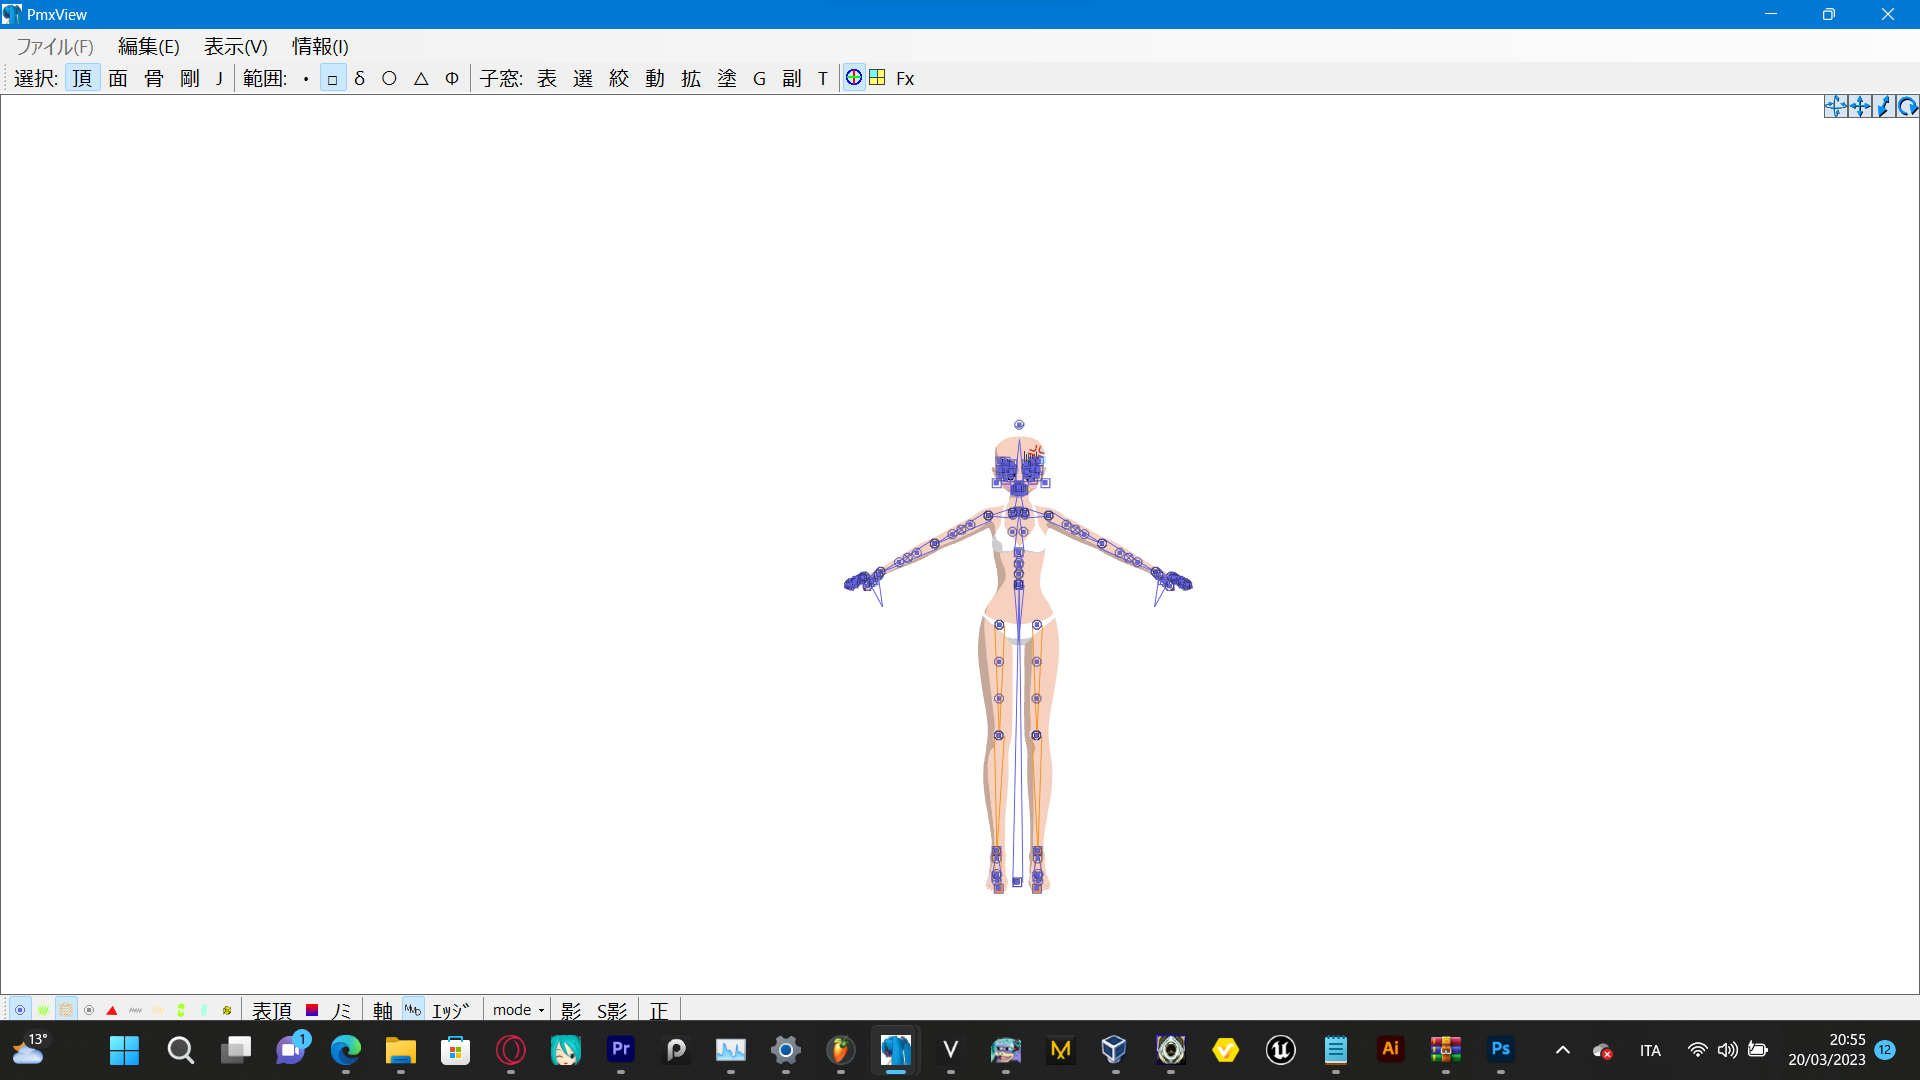
Task: Click the head bone marker above the model
Action: [x=1019, y=425]
